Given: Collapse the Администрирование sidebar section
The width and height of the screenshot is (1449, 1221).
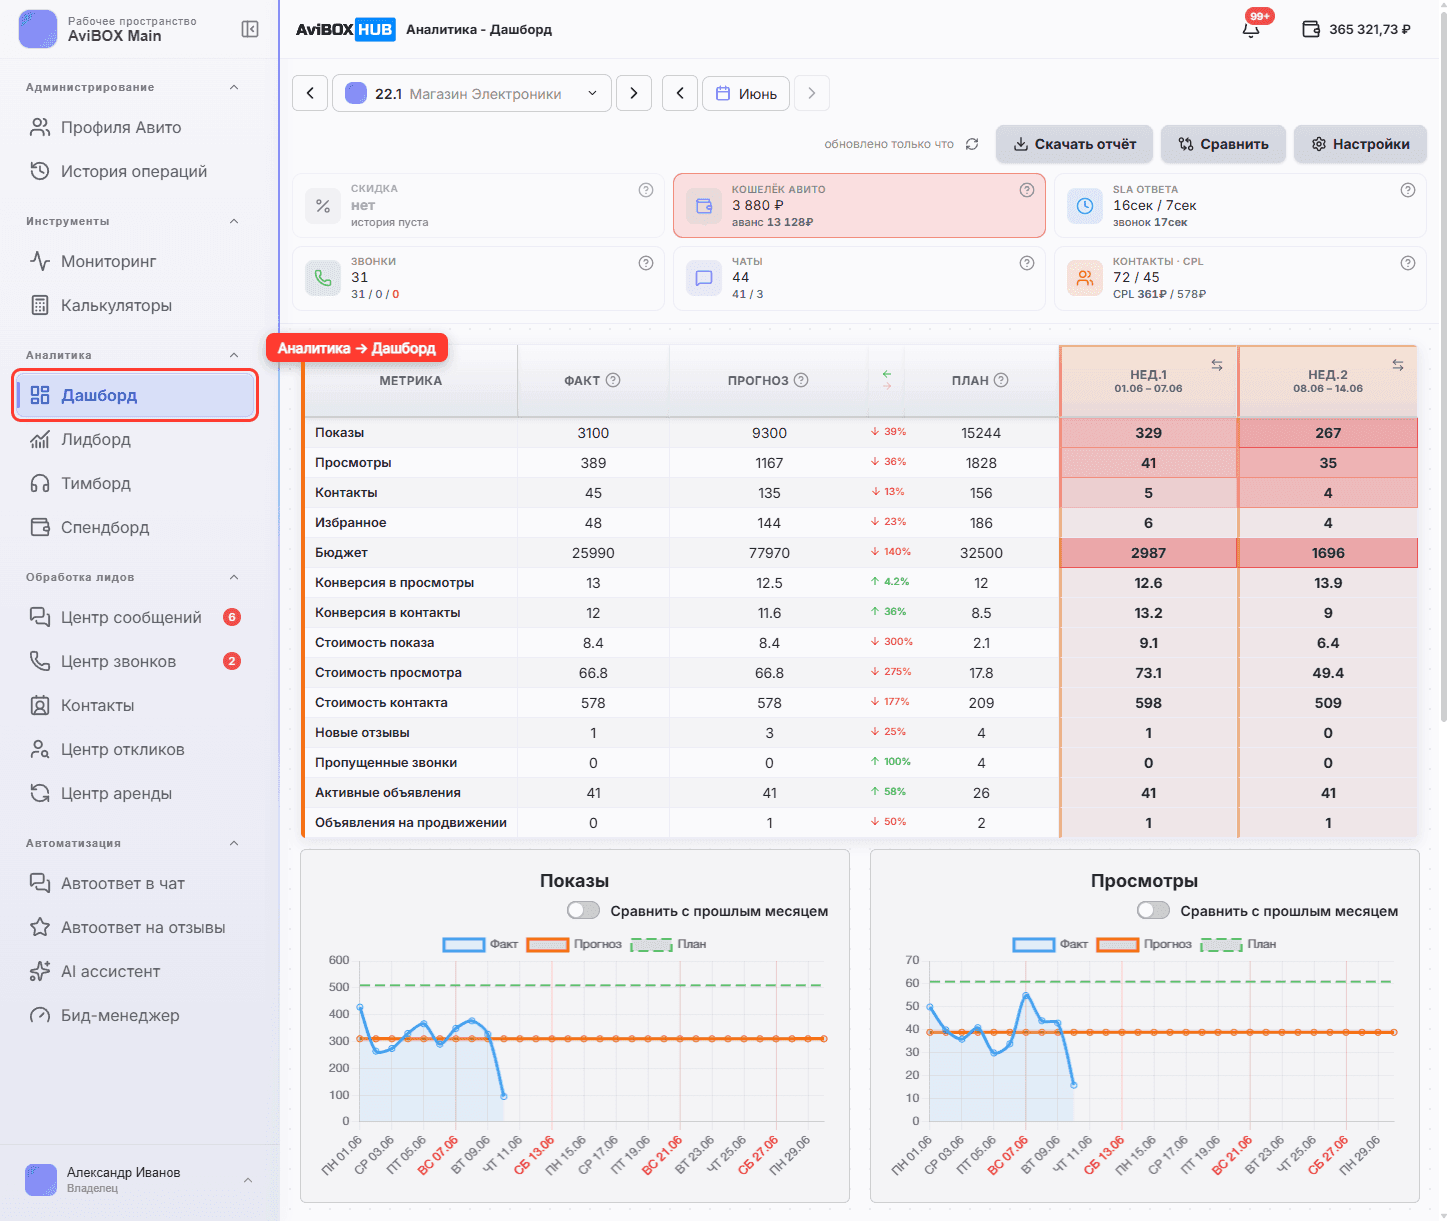Looking at the screenshot, I should tap(234, 87).
